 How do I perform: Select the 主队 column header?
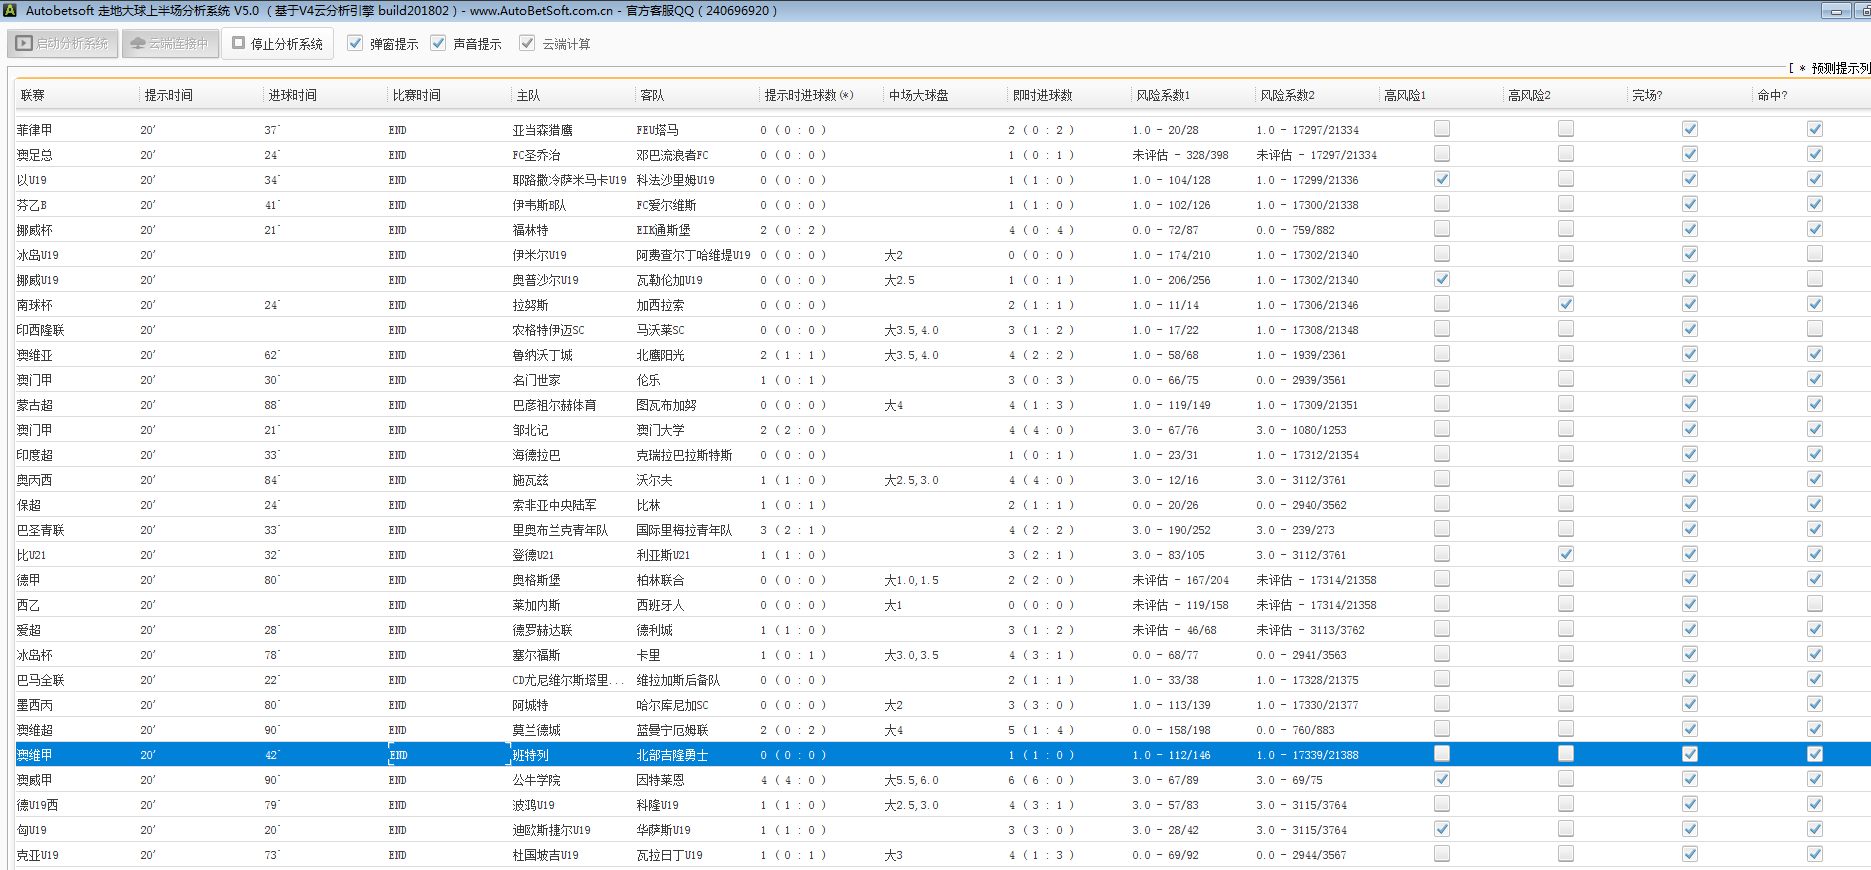pyautogui.click(x=528, y=95)
